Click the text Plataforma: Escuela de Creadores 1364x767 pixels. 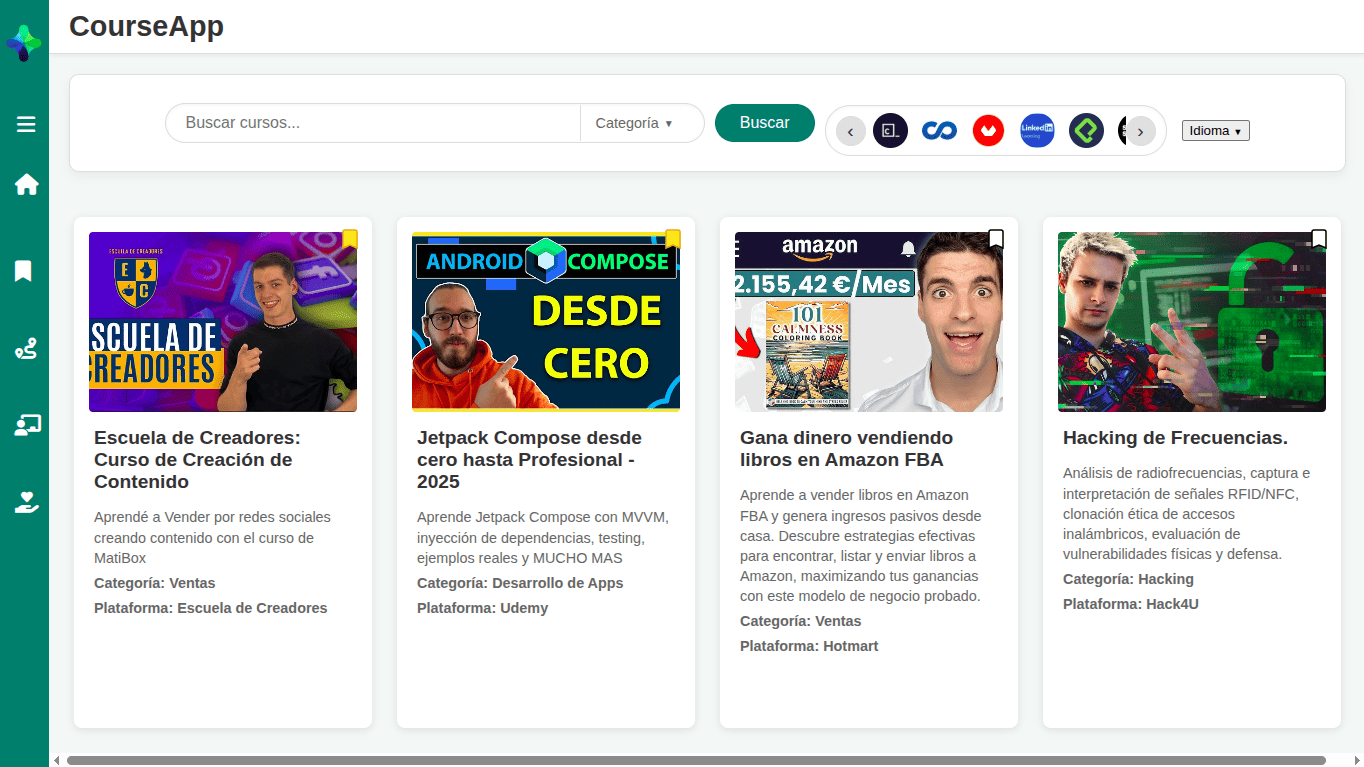(211, 608)
